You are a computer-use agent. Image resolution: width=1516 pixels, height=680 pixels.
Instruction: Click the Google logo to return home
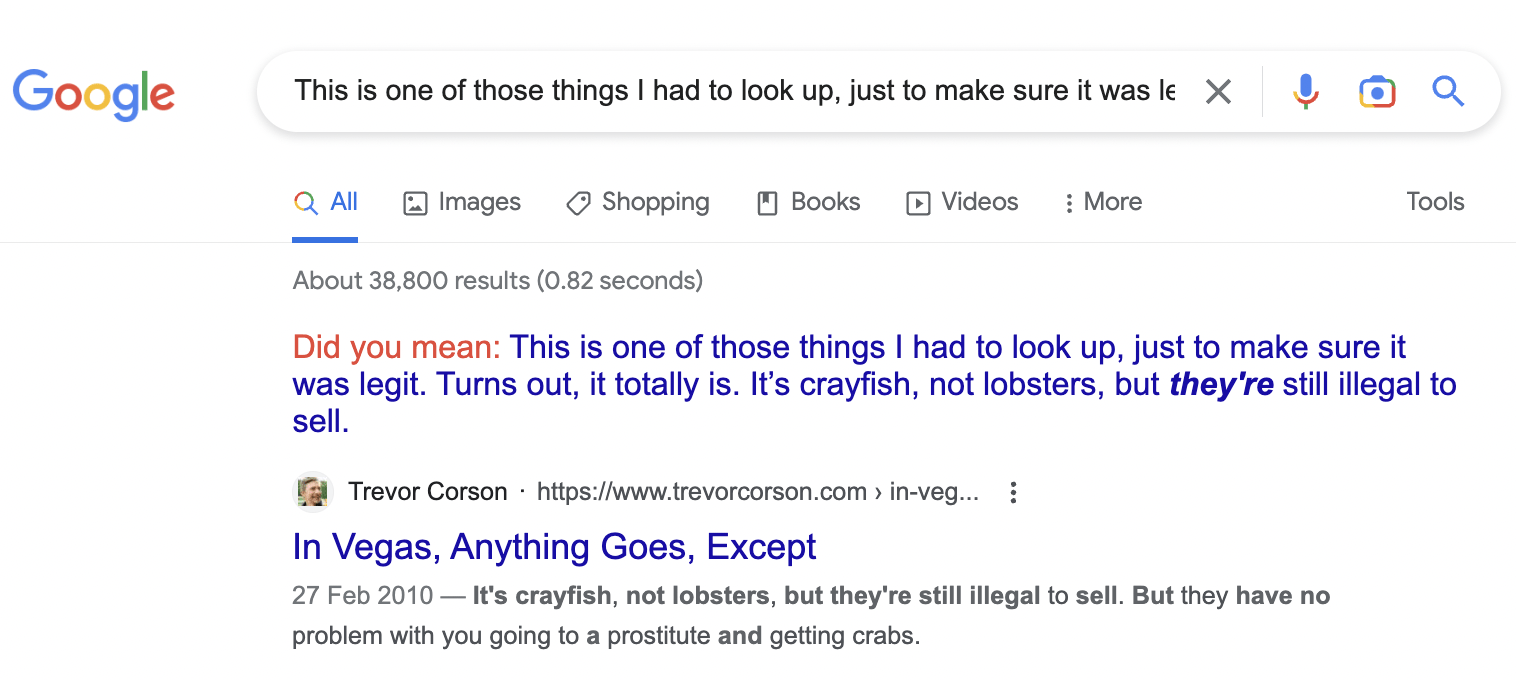coord(94,93)
